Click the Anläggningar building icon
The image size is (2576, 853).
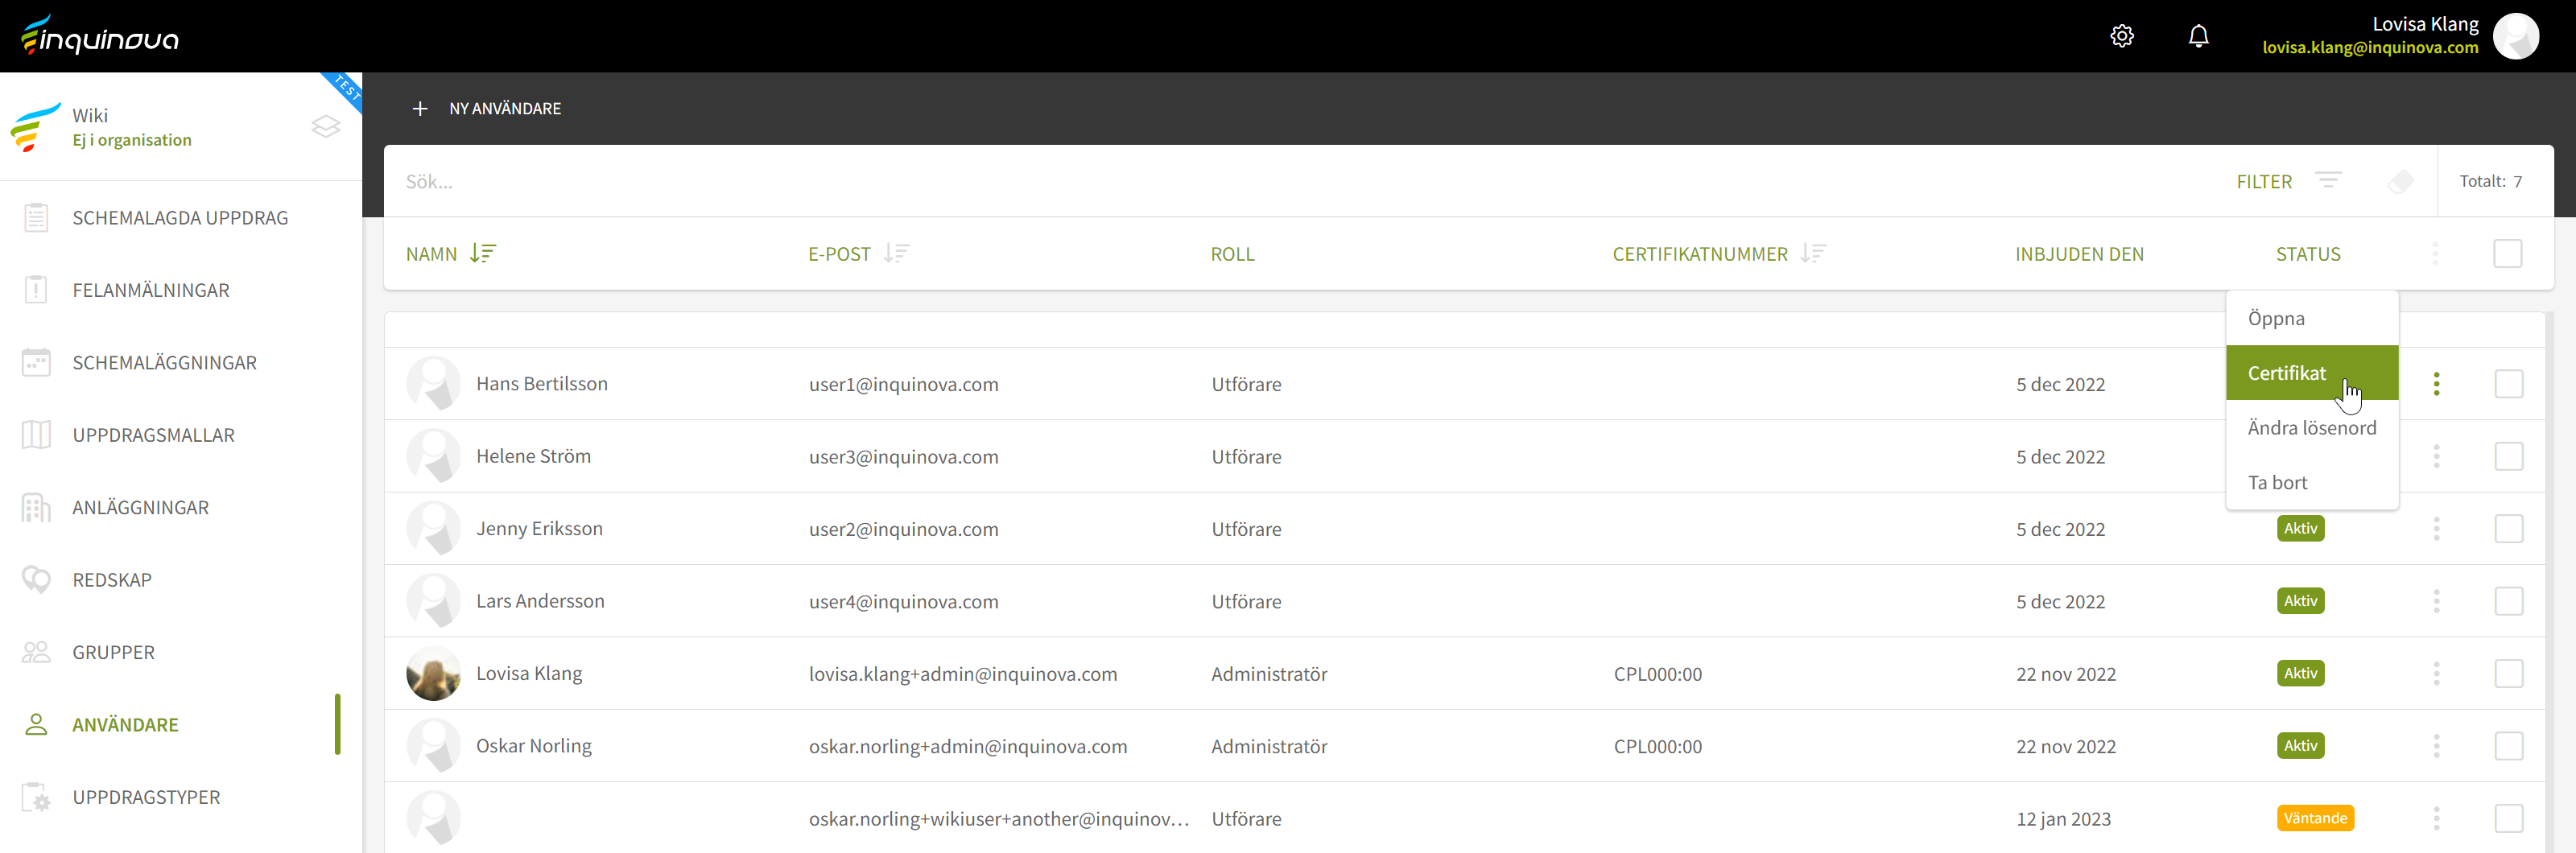click(x=36, y=508)
